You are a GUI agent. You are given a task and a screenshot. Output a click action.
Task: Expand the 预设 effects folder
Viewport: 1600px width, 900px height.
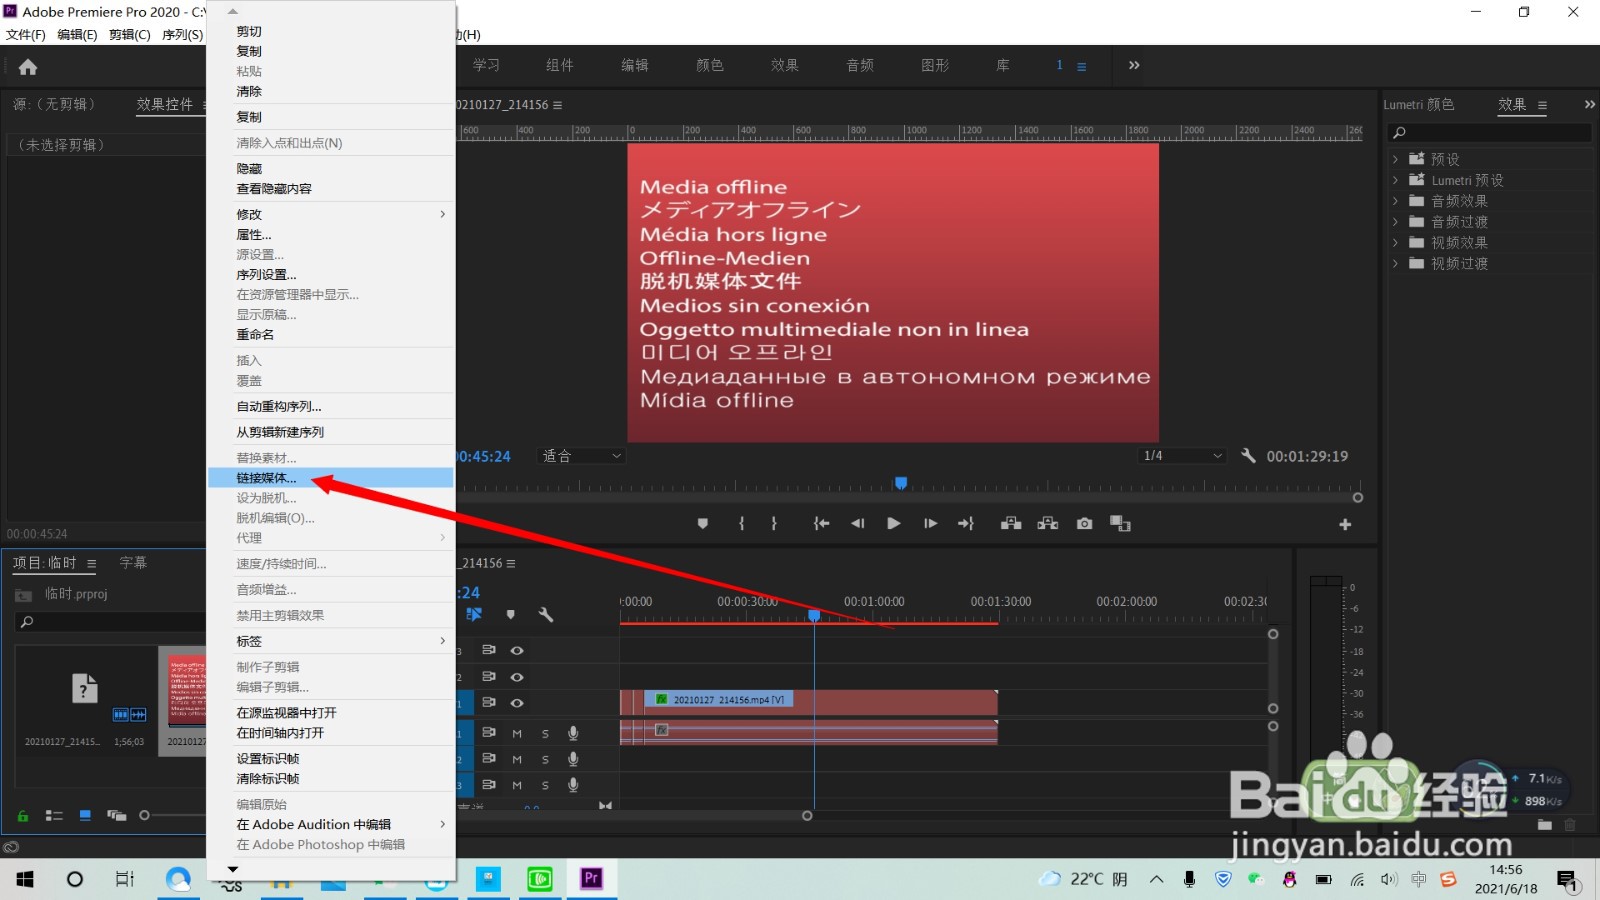[x=1395, y=158]
